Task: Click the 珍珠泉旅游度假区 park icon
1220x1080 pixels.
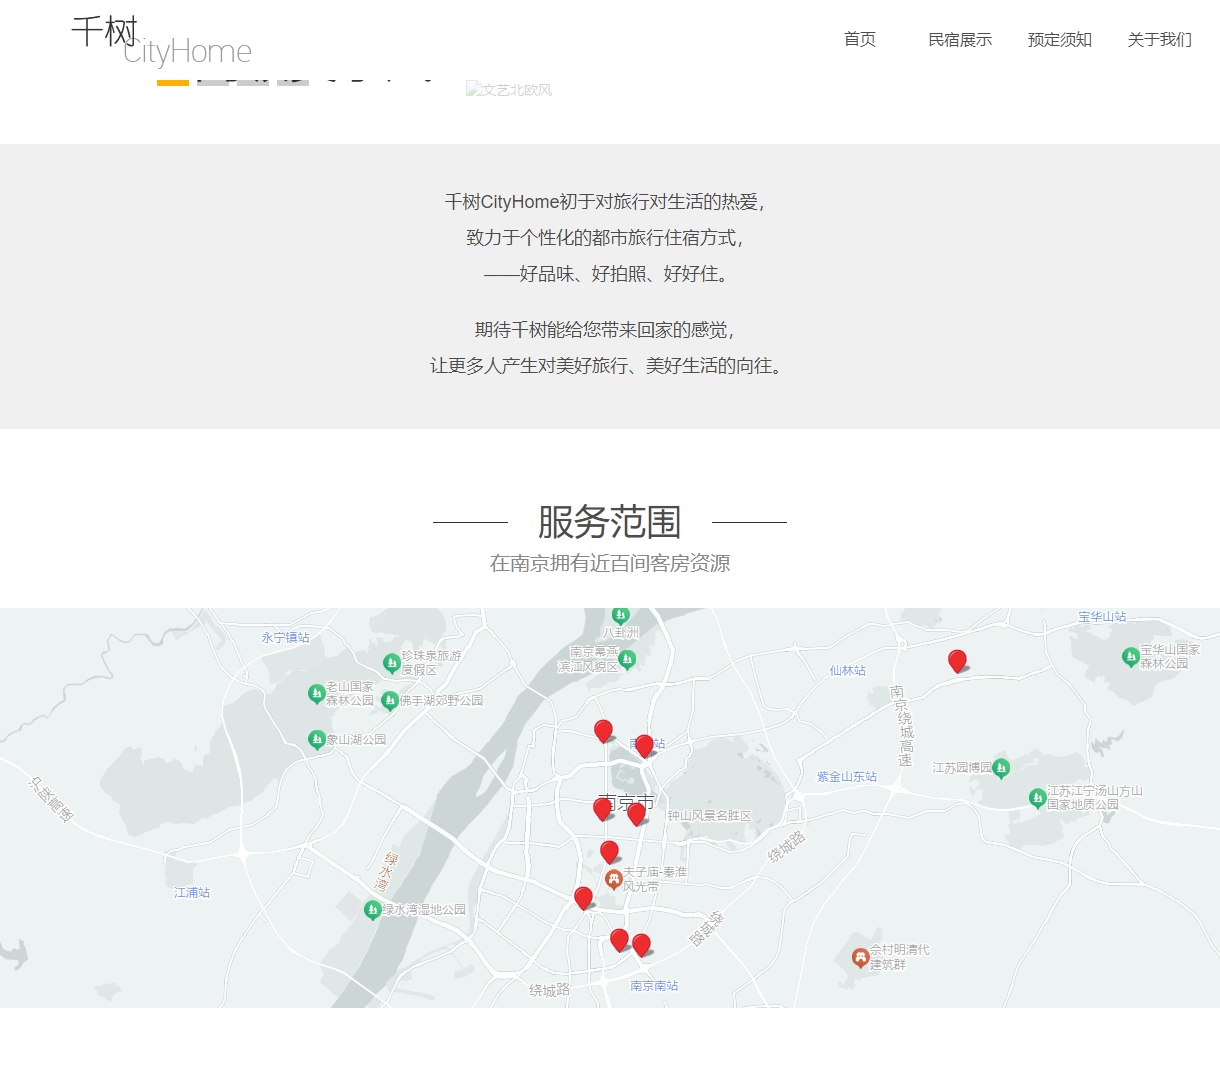Action: [x=391, y=660]
